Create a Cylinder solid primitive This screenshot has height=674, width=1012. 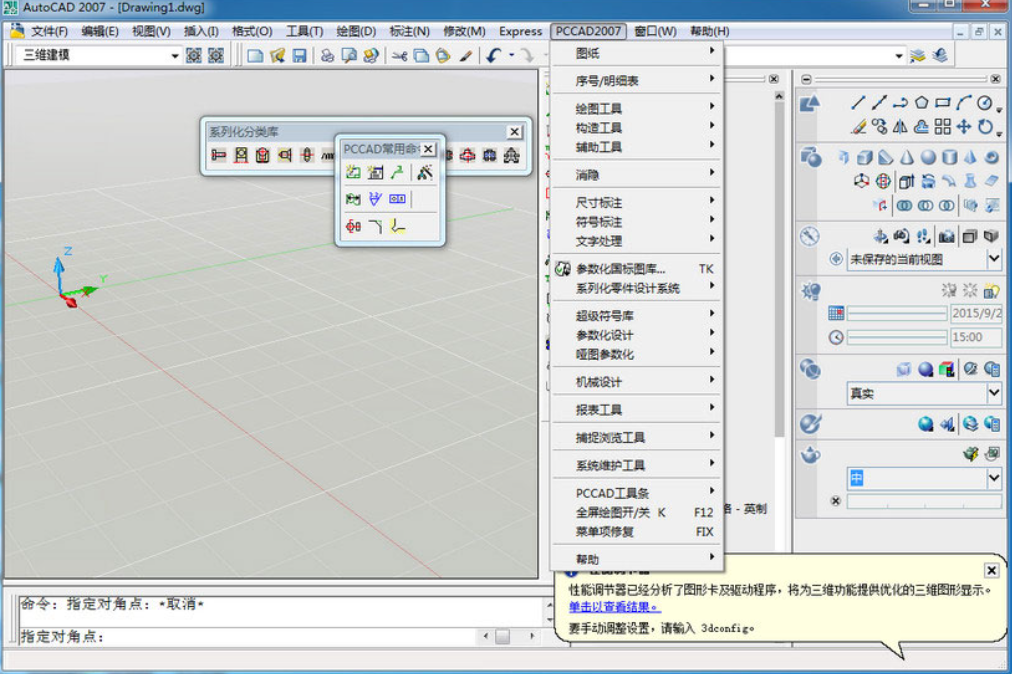coord(949,158)
